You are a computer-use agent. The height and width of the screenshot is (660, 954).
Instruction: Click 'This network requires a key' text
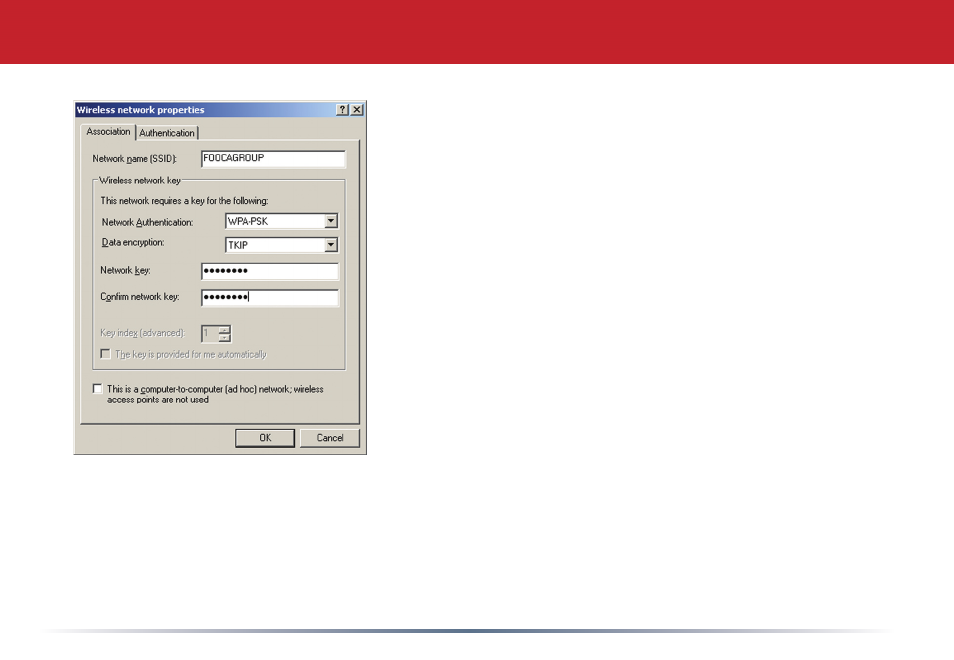[184, 201]
